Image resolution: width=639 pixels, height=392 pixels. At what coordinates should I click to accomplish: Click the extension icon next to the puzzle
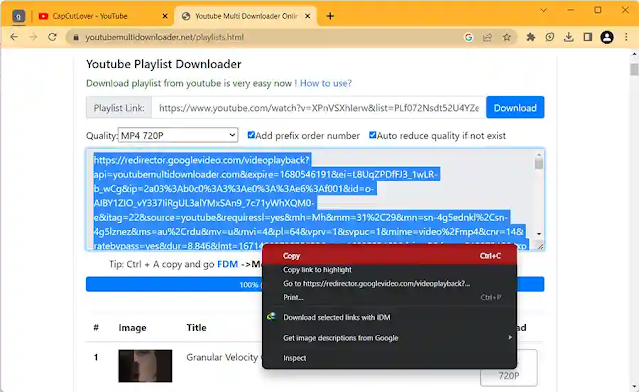click(x=550, y=37)
